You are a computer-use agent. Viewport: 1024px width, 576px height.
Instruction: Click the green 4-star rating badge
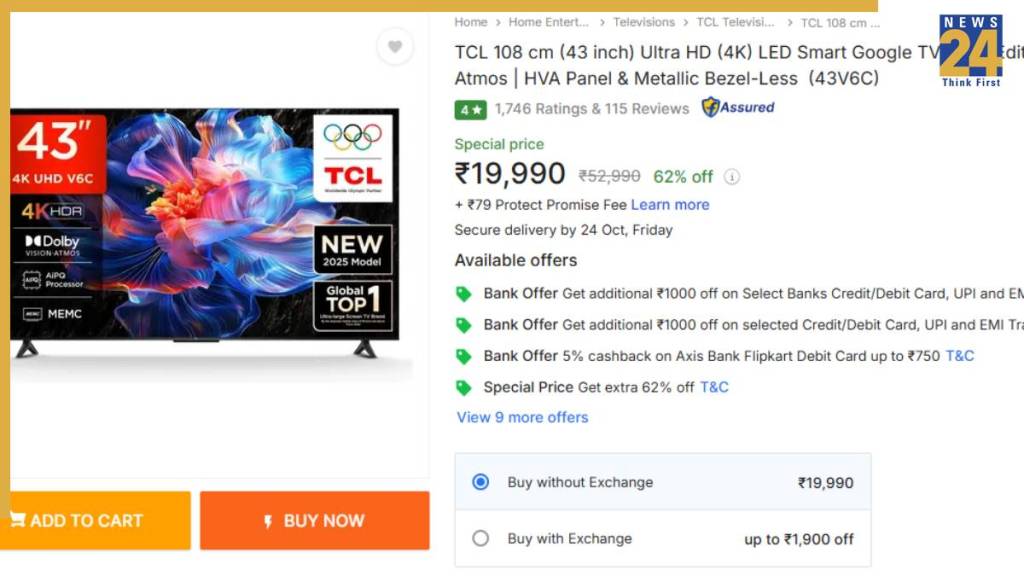(x=470, y=109)
